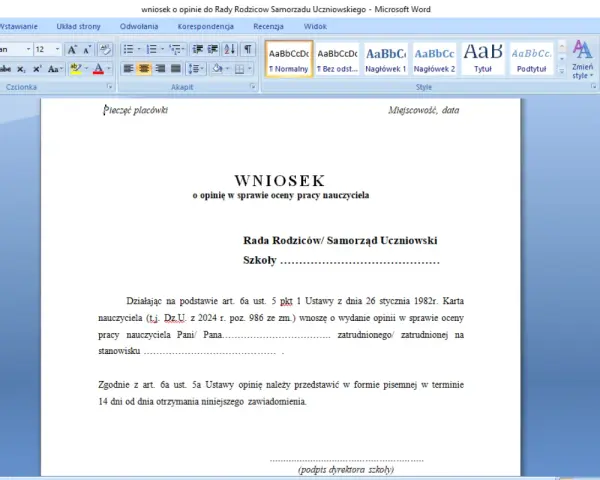Click the '(podpis dyrektora szkoły)' text

(x=346, y=470)
